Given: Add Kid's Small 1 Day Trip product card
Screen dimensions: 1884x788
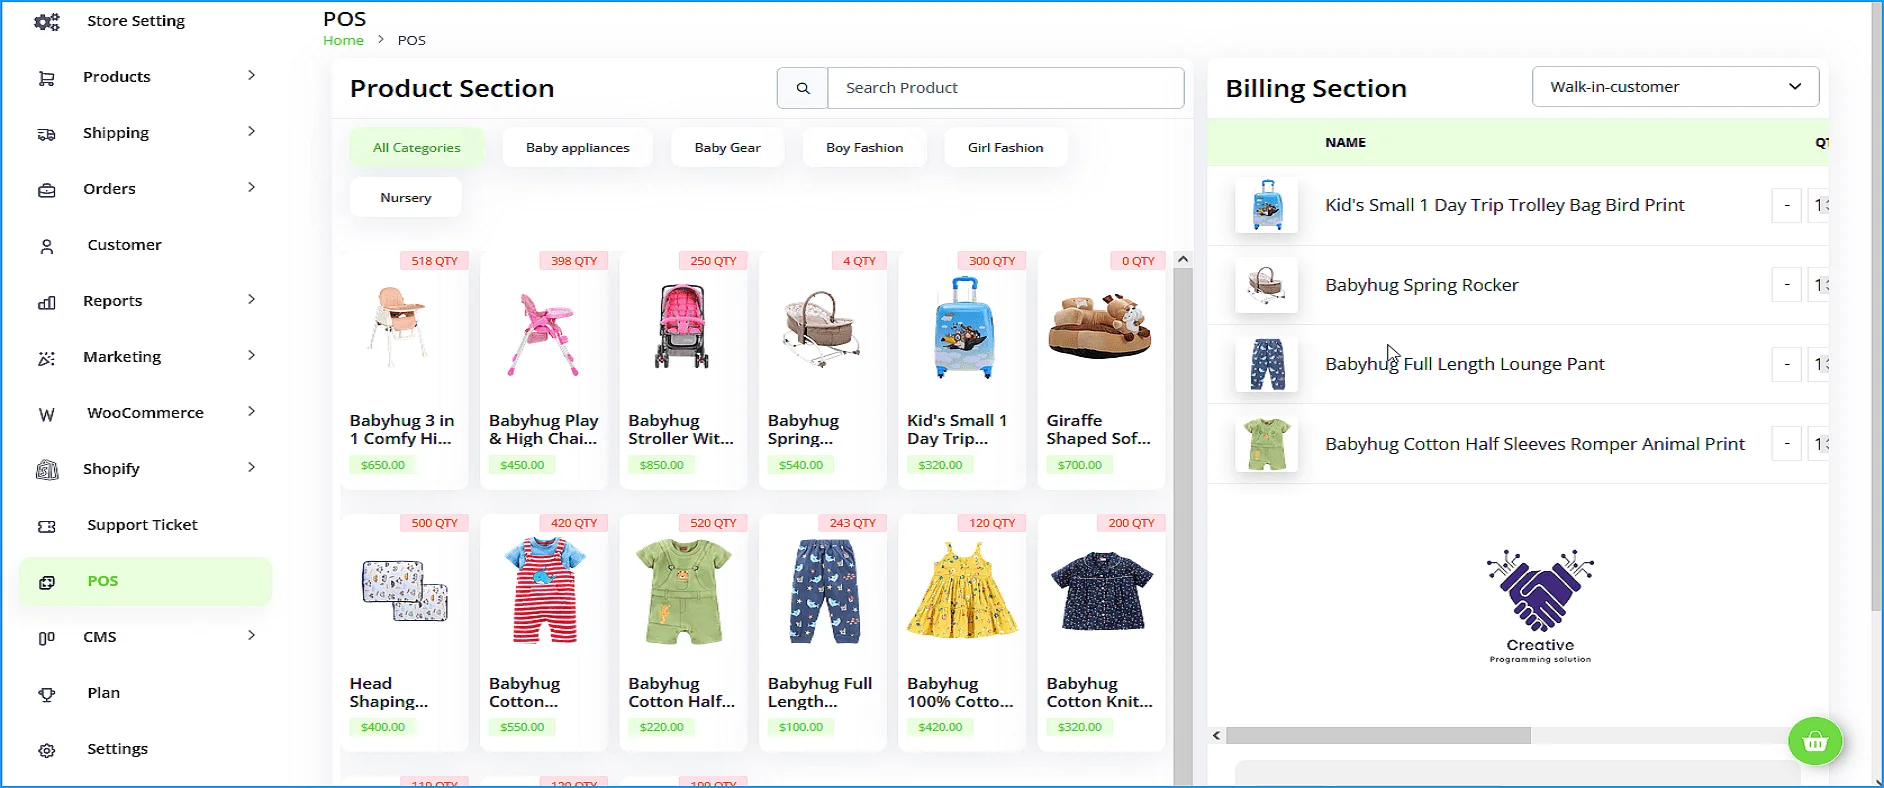Looking at the screenshot, I should [x=962, y=370].
